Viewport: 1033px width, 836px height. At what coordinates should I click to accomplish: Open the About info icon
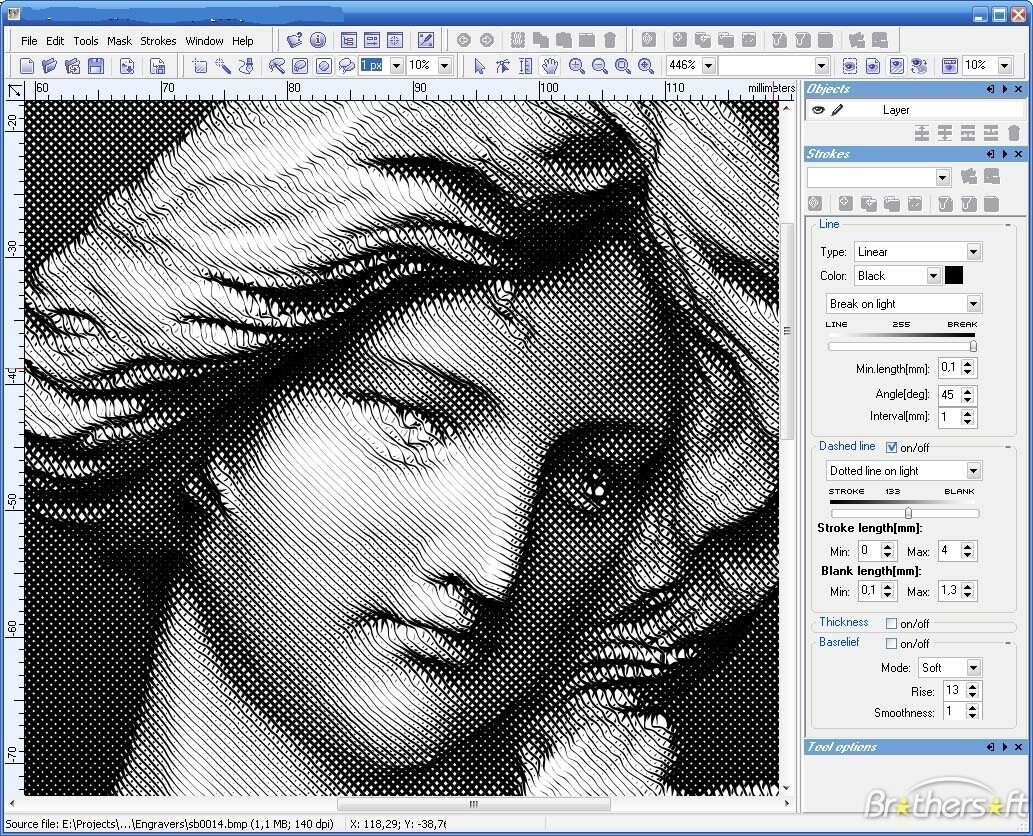click(x=318, y=40)
